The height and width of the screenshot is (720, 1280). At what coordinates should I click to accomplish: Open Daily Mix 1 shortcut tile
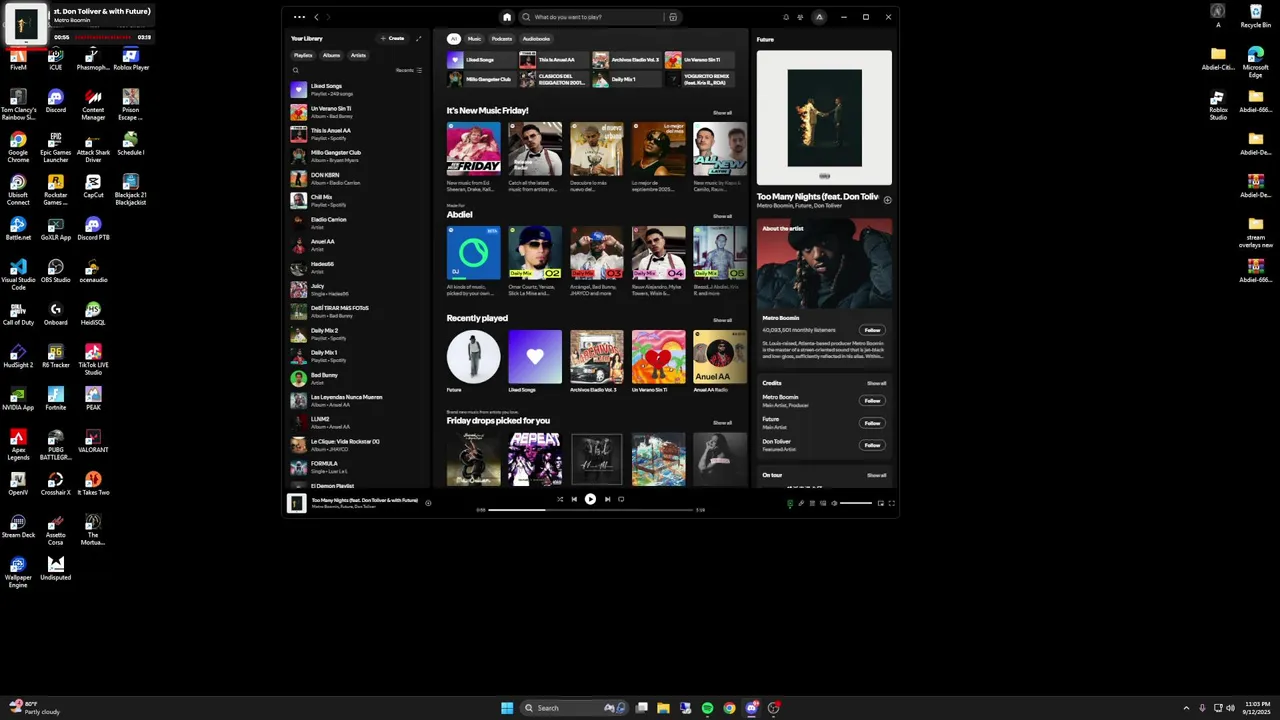coord(627,79)
